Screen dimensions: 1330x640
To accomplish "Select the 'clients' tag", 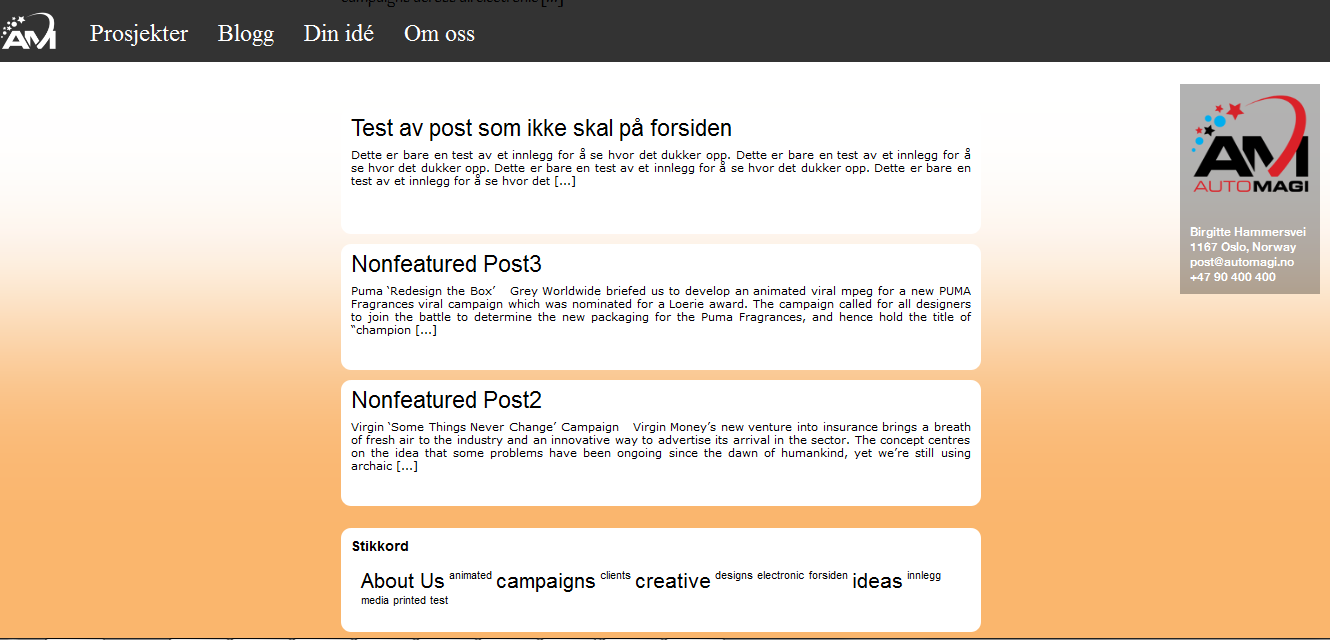I will pos(616,575).
